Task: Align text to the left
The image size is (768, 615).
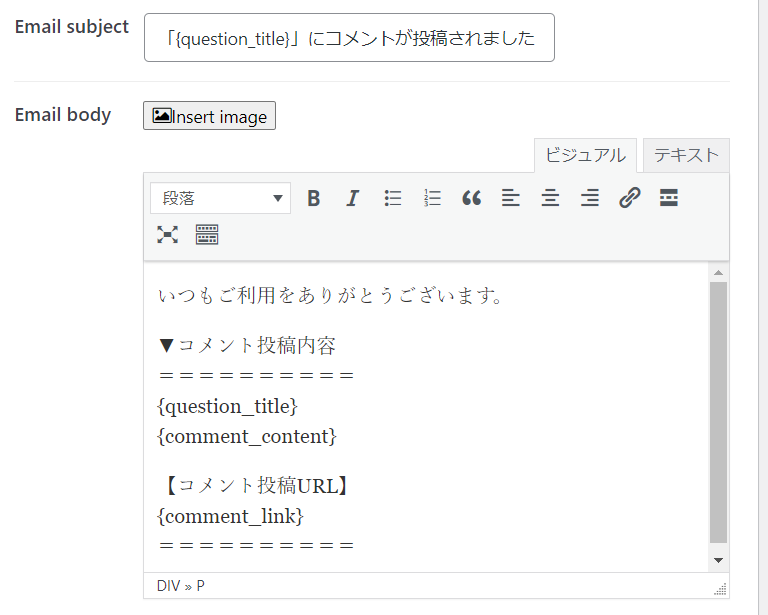Action: (x=511, y=198)
